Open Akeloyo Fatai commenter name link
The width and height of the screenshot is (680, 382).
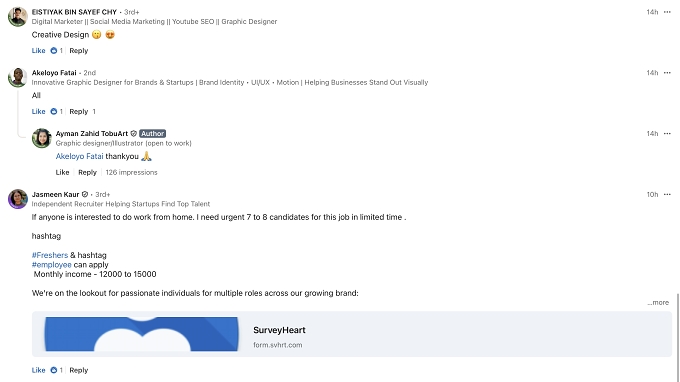point(54,73)
